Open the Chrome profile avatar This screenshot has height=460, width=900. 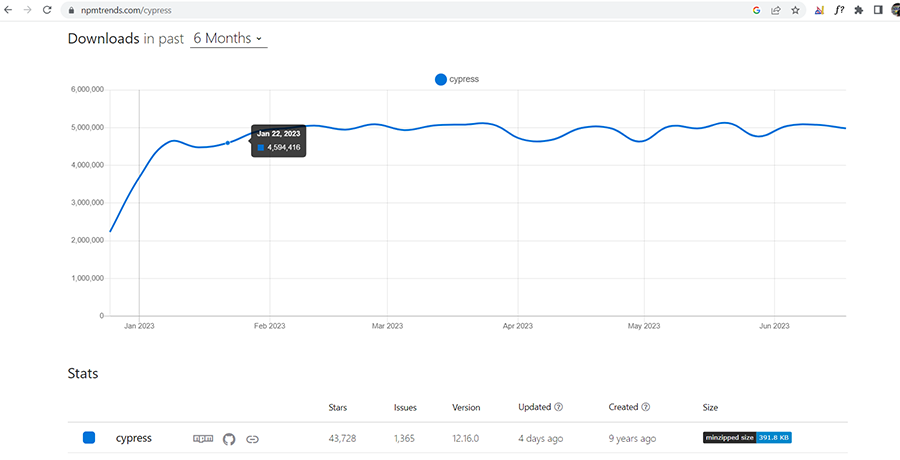(x=896, y=10)
